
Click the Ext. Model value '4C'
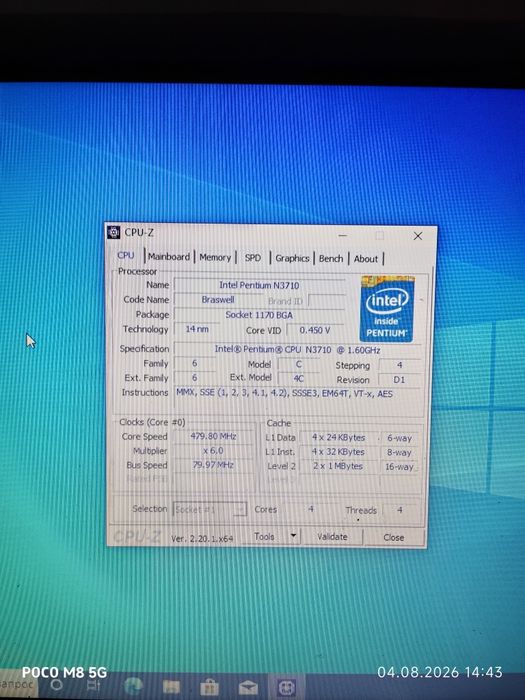point(299,379)
